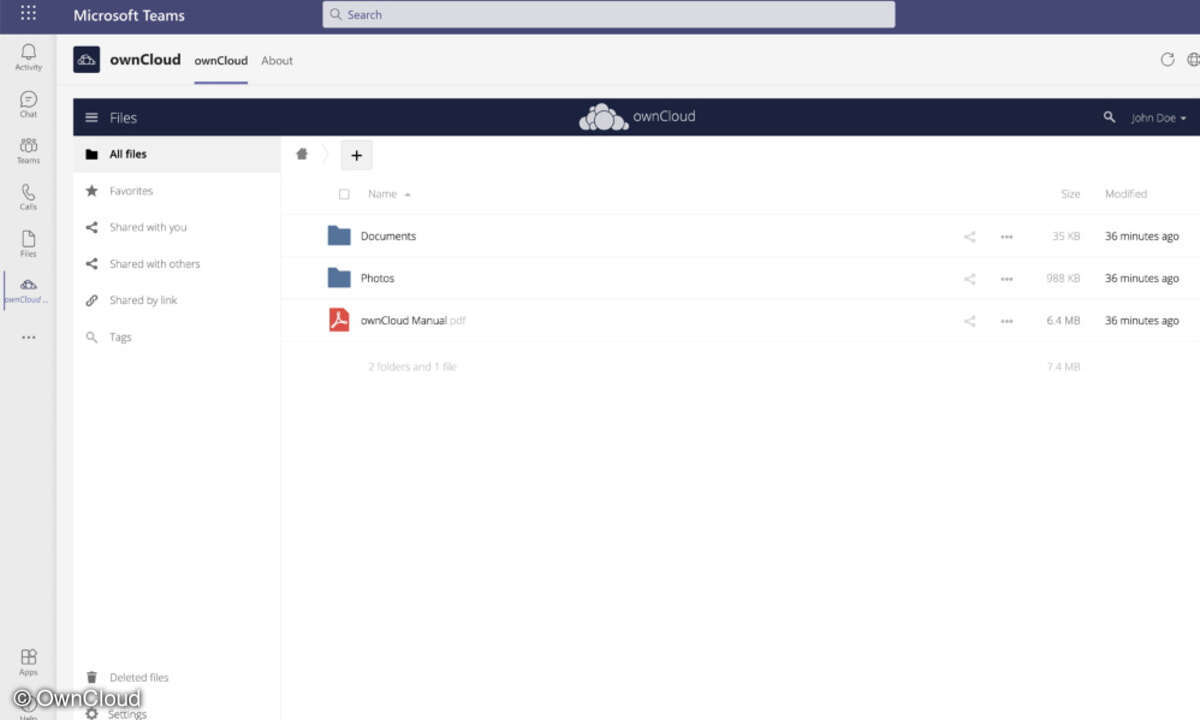This screenshot has height=720, width=1200.
Task: Switch to the ownCloud tab
Action: point(221,61)
